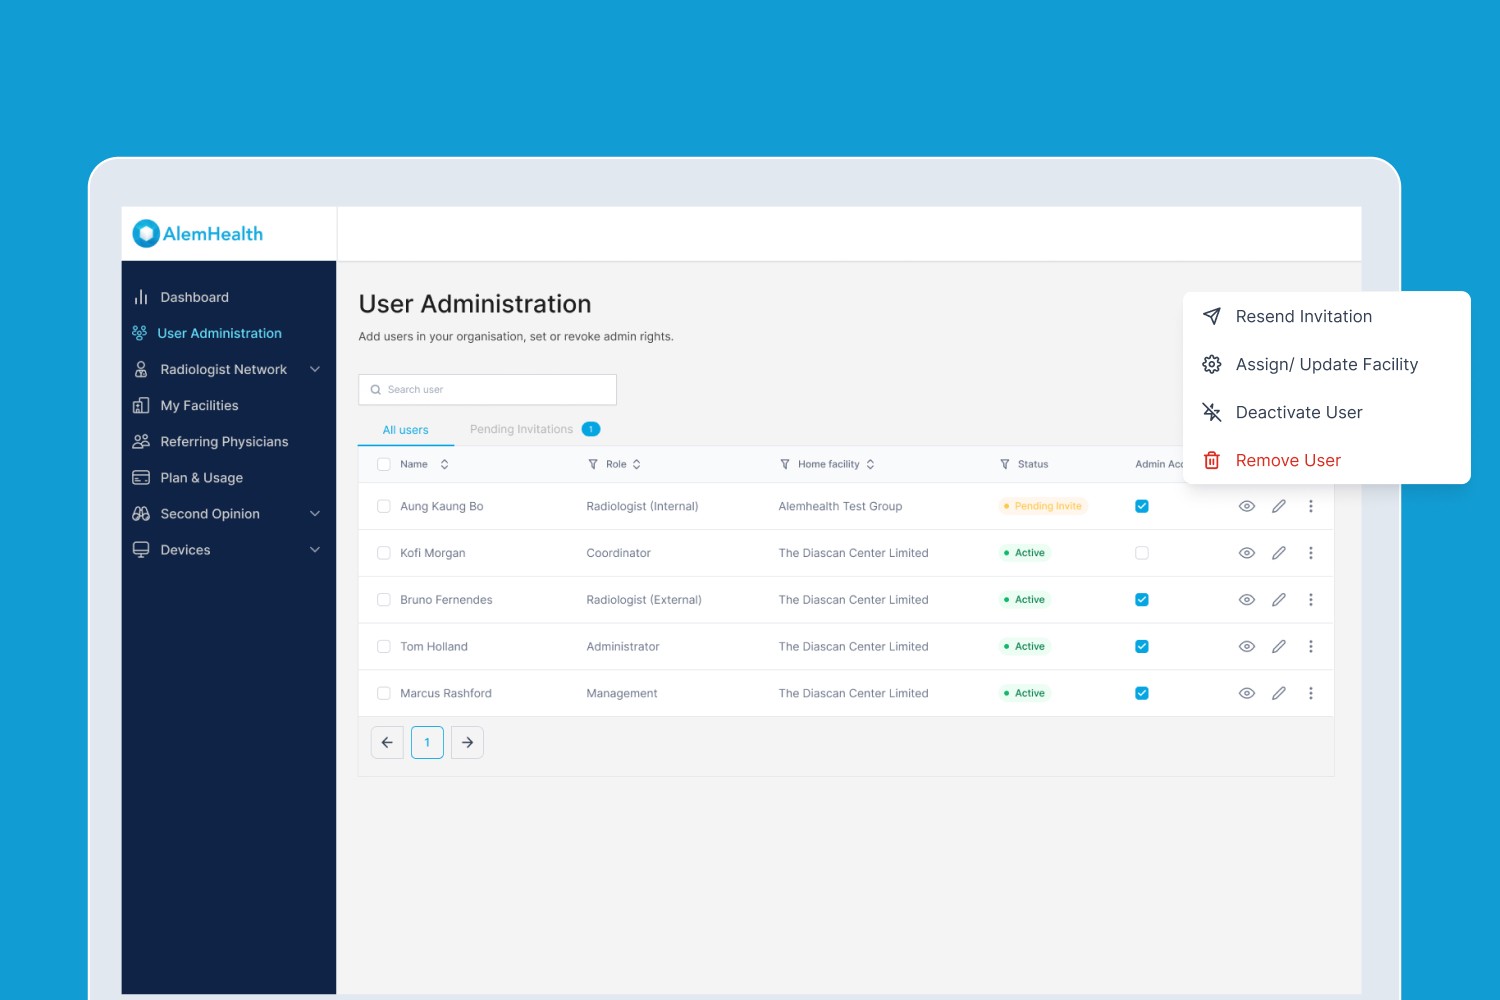Edit Aung Kaung Bo with pencil icon

[1279, 506]
